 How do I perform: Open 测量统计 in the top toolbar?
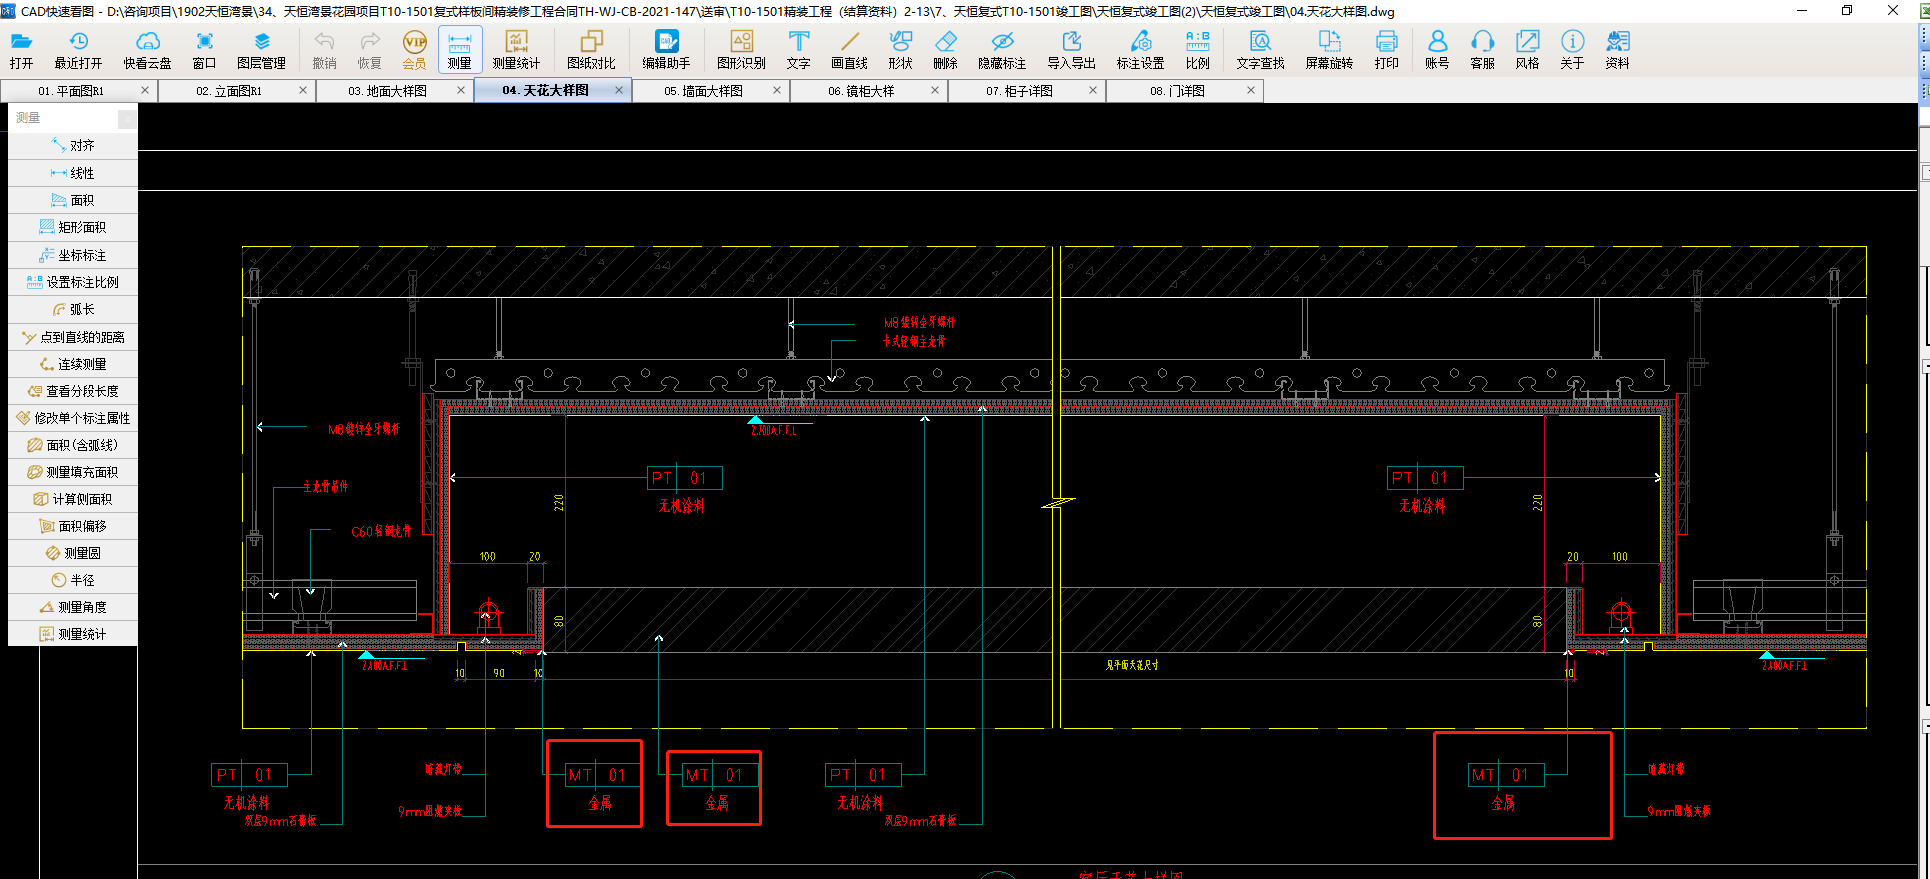pos(516,49)
